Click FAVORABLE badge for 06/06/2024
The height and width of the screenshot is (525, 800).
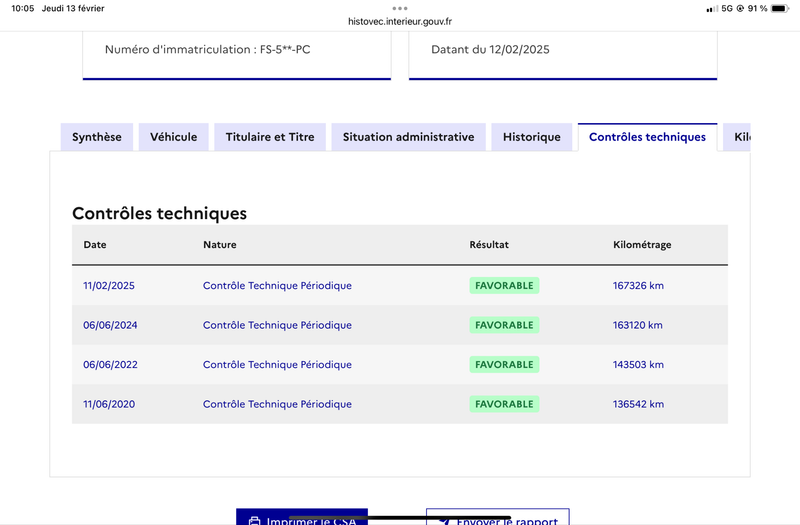tap(504, 325)
